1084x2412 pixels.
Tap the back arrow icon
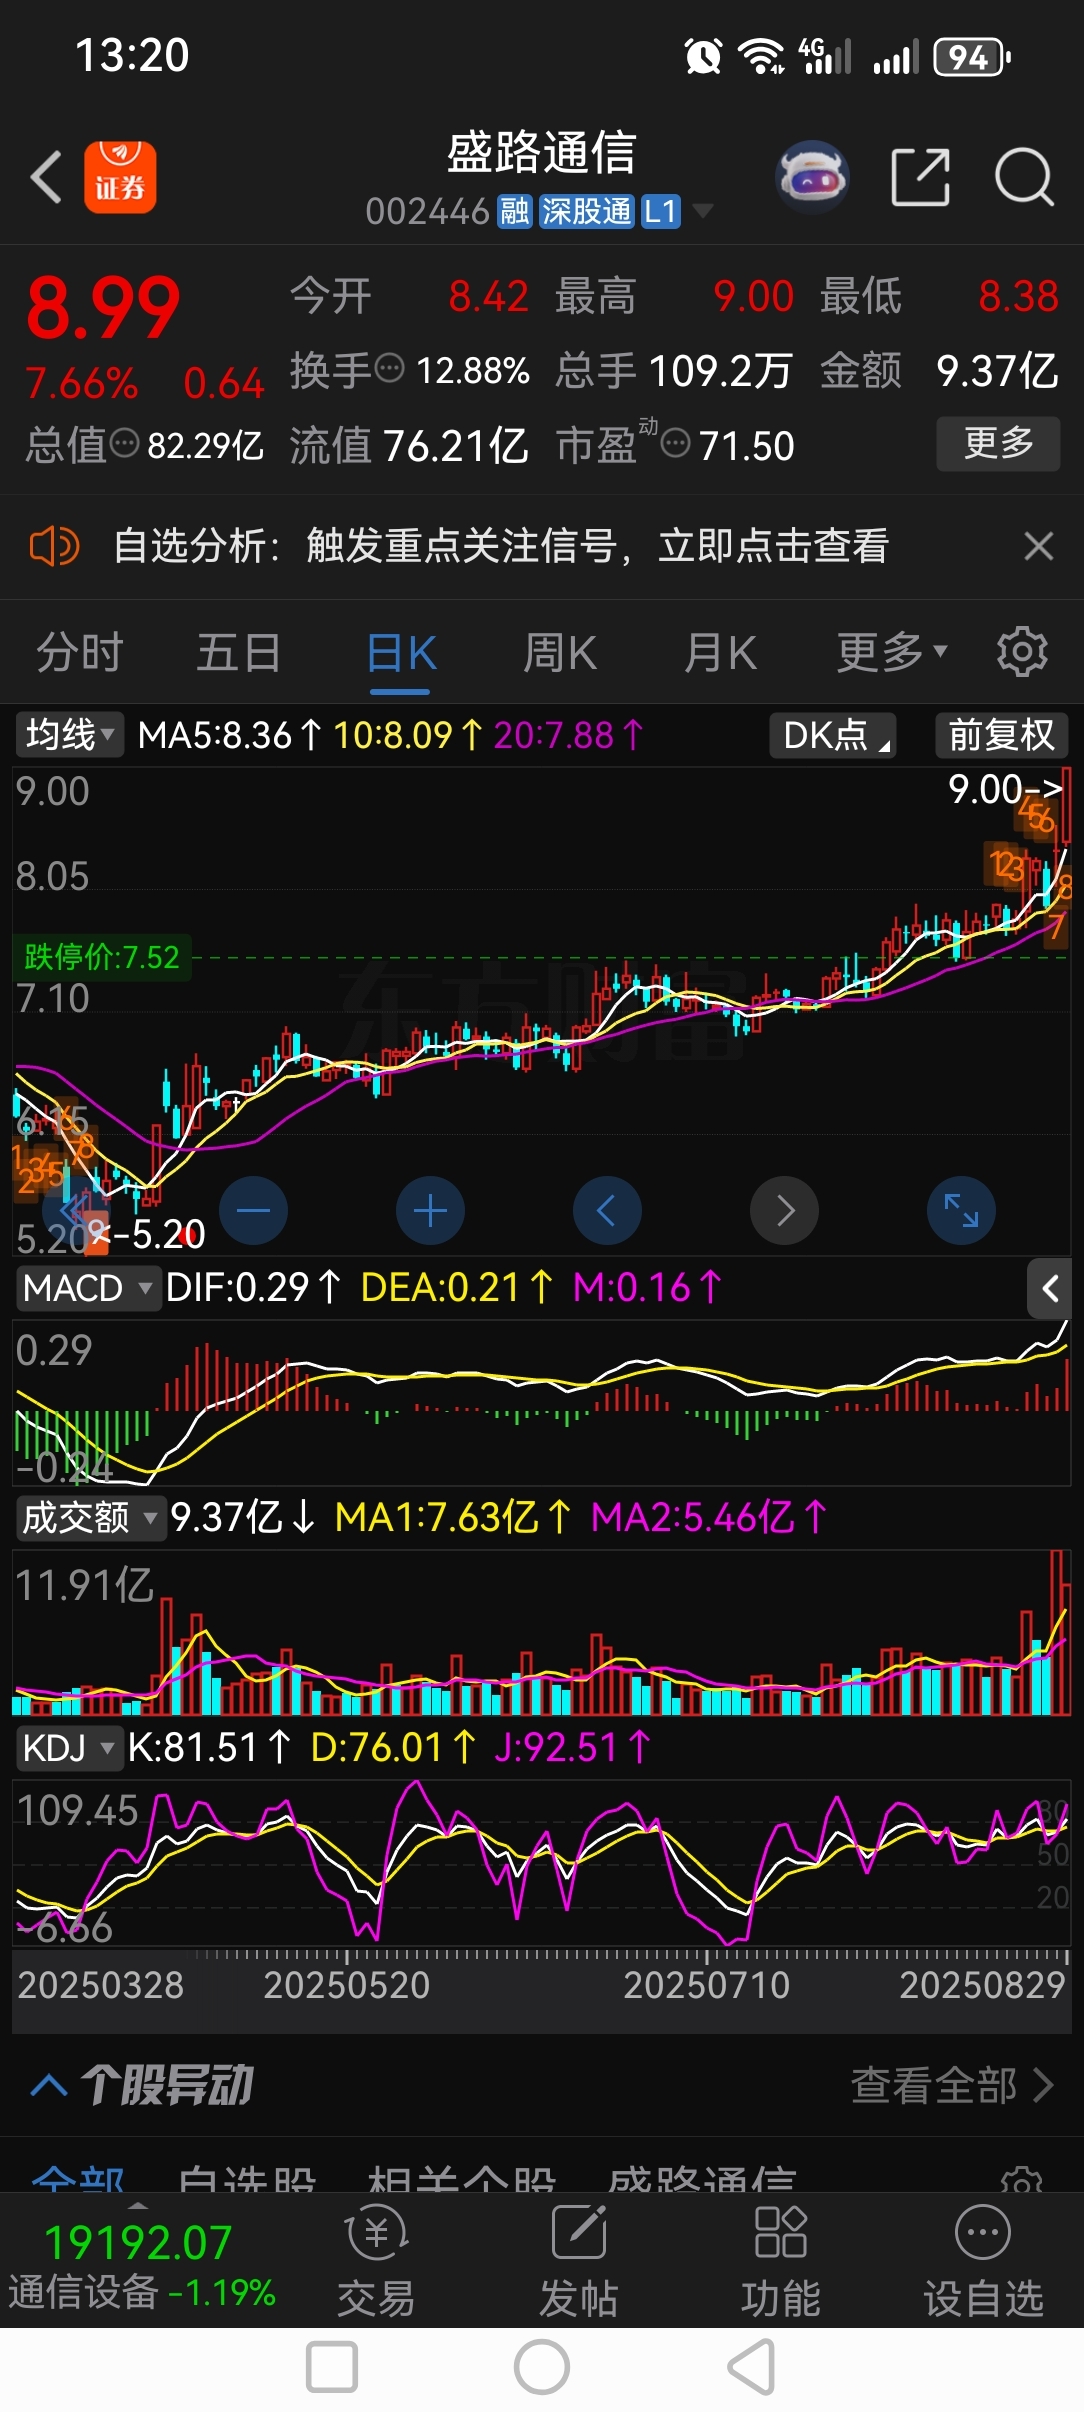click(46, 177)
